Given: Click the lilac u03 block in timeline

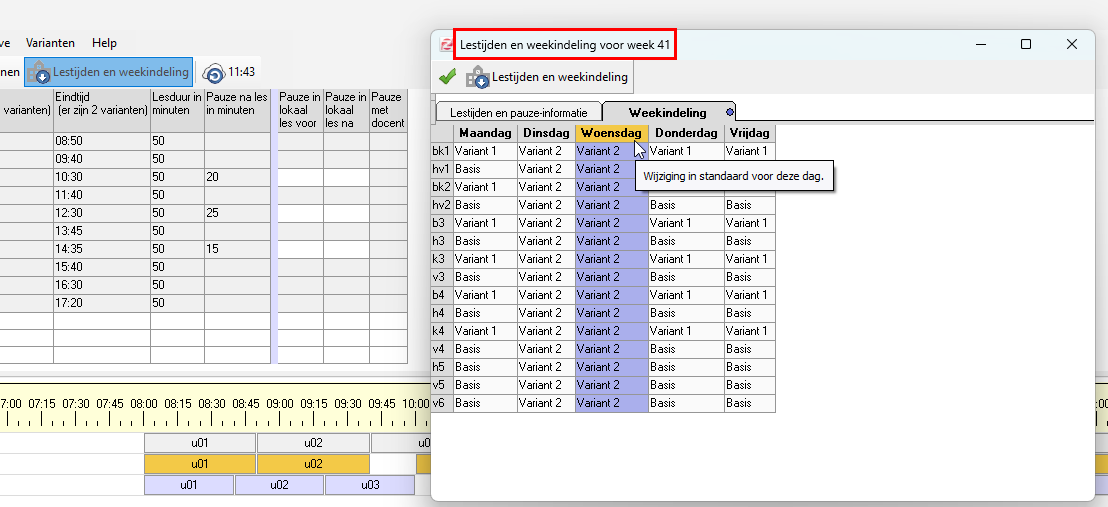Looking at the screenshot, I should [370, 485].
